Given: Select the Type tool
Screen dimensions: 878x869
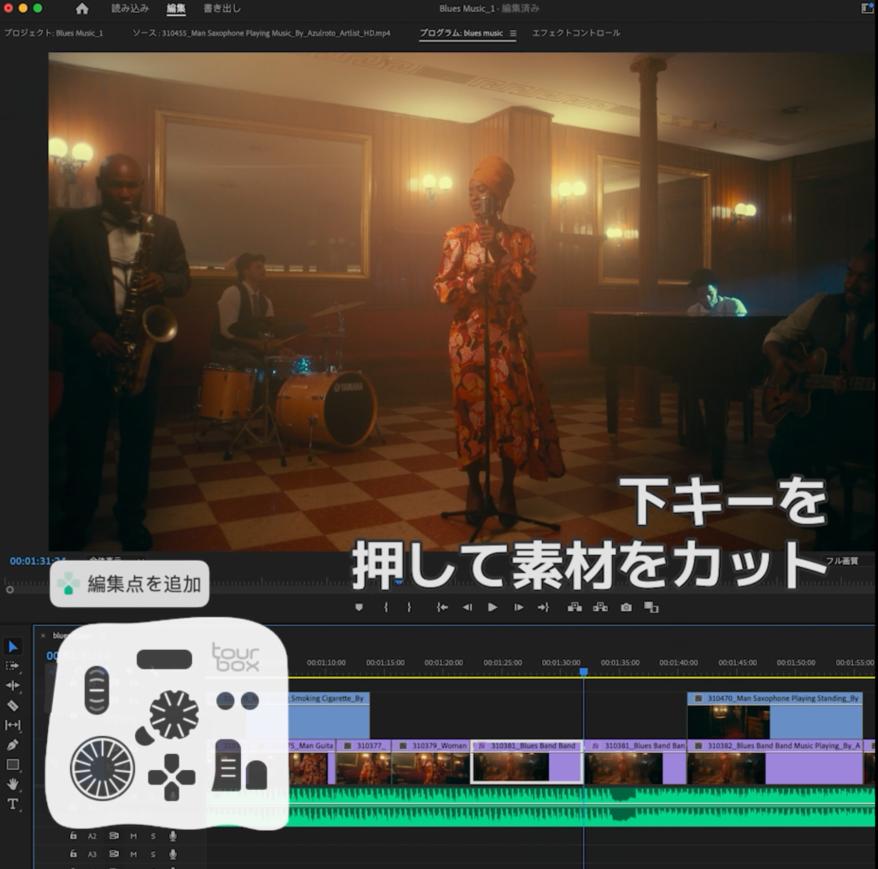Looking at the screenshot, I should point(13,804).
